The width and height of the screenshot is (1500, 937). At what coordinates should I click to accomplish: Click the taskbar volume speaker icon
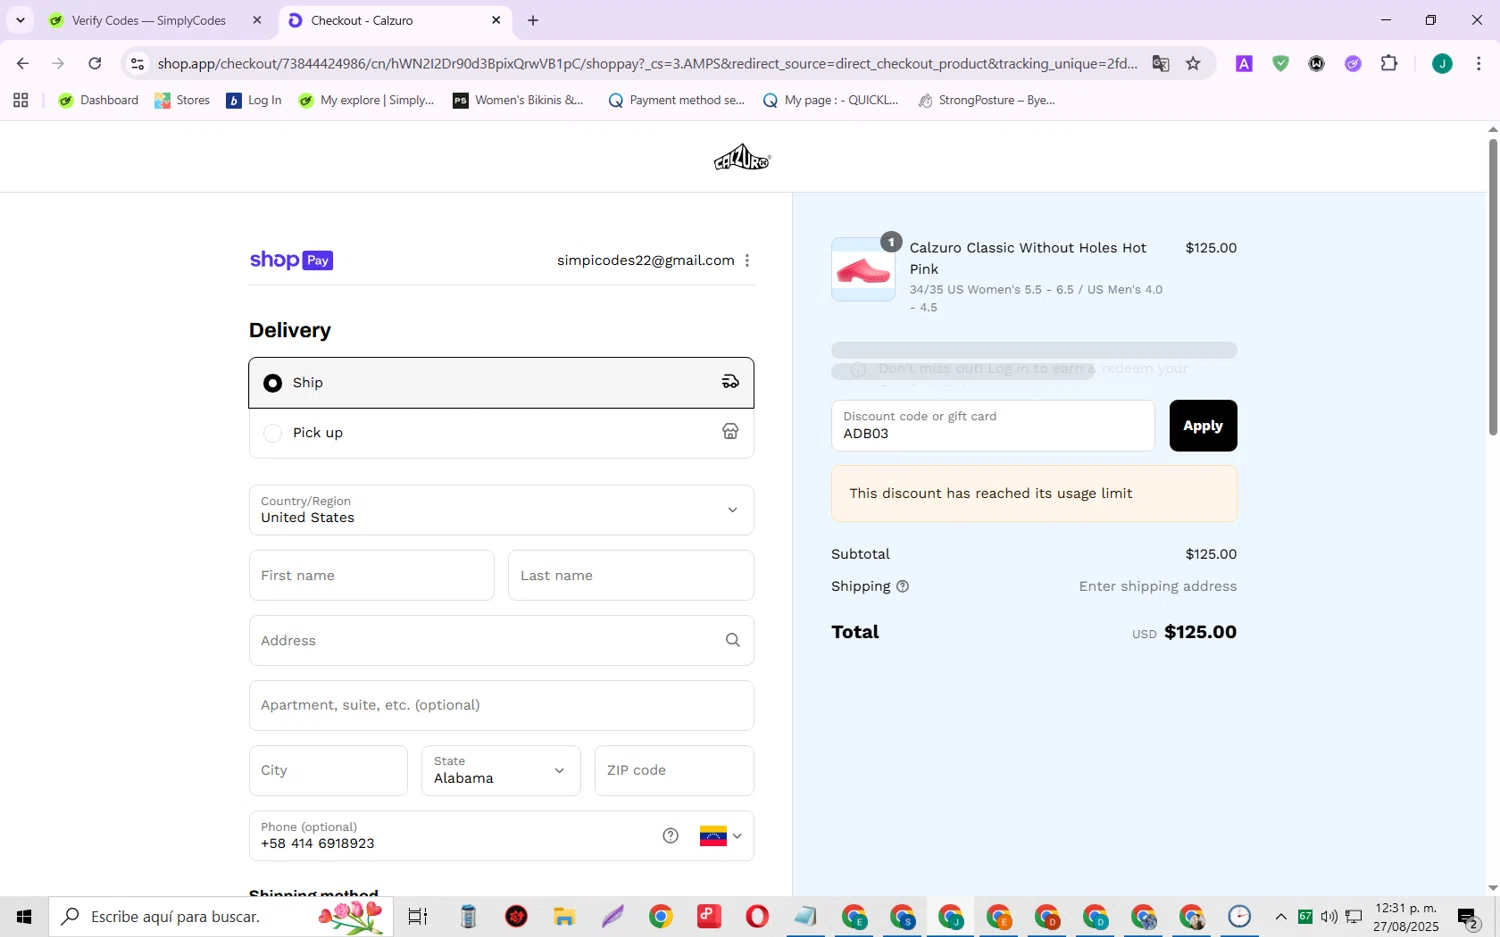tap(1329, 916)
